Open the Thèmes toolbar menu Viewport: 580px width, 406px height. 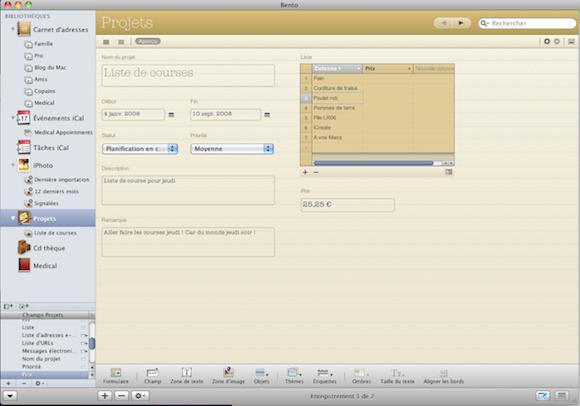pos(294,375)
